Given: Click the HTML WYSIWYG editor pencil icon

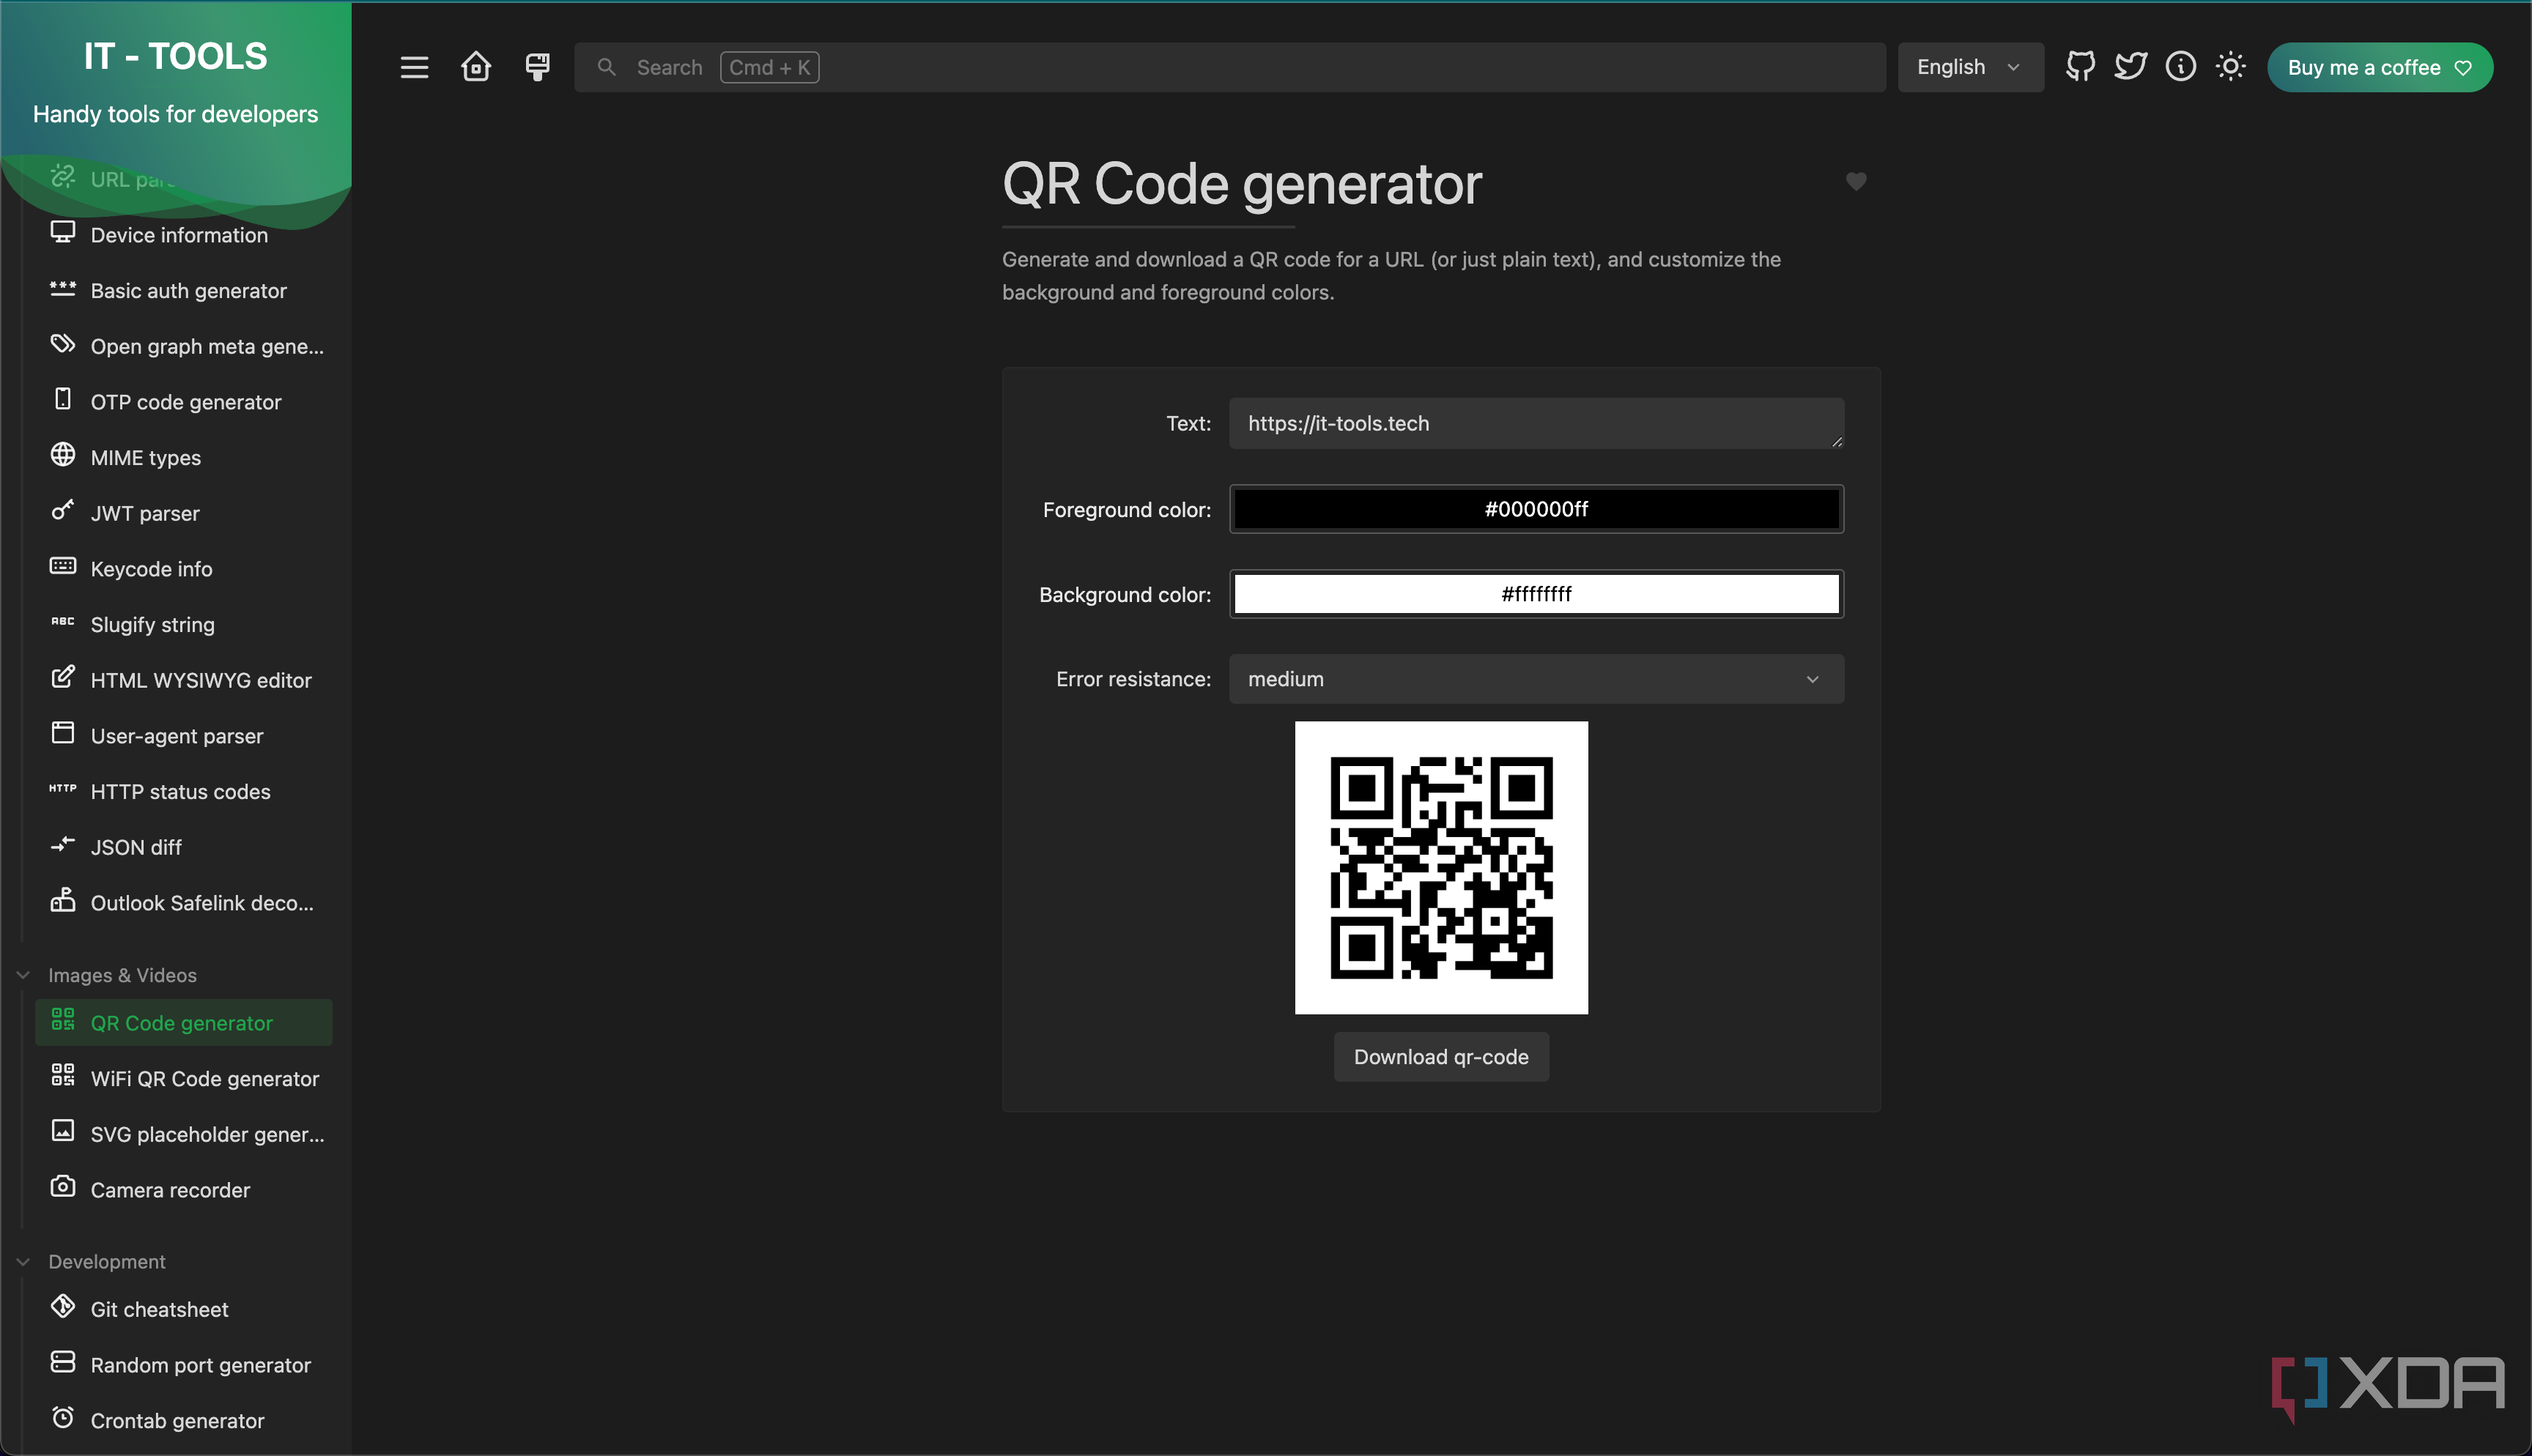Looking at the screenshot, I should (x=63, y=677).
